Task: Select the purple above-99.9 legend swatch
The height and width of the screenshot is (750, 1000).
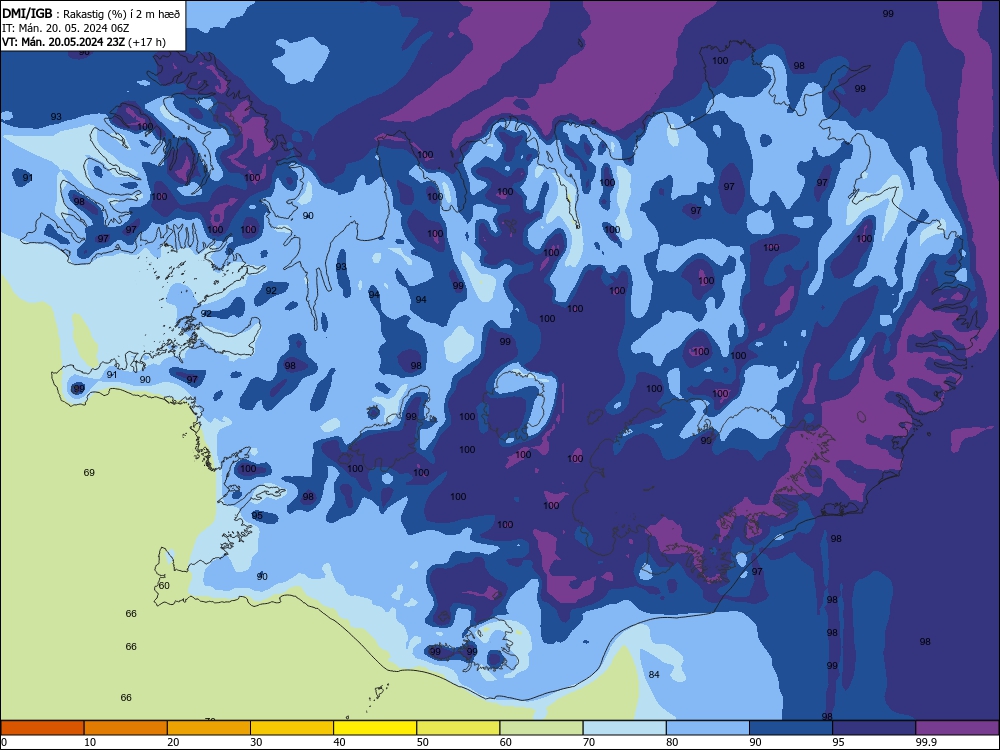Action: pyautogui.click(x=957, y=728)
